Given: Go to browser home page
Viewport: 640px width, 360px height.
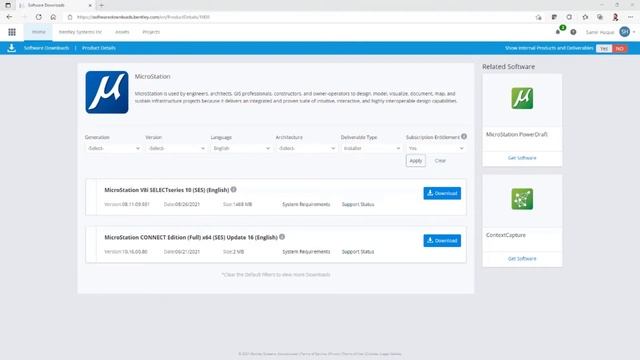Looking at the screenshot, I should tap(53, 17).
